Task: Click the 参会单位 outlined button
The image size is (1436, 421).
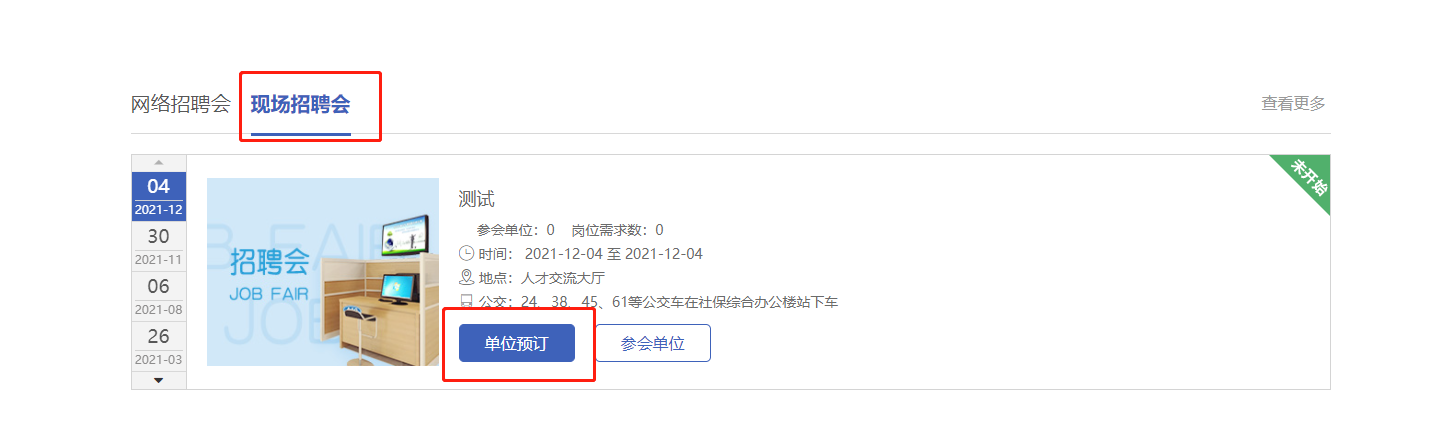Action: [653, 343]
